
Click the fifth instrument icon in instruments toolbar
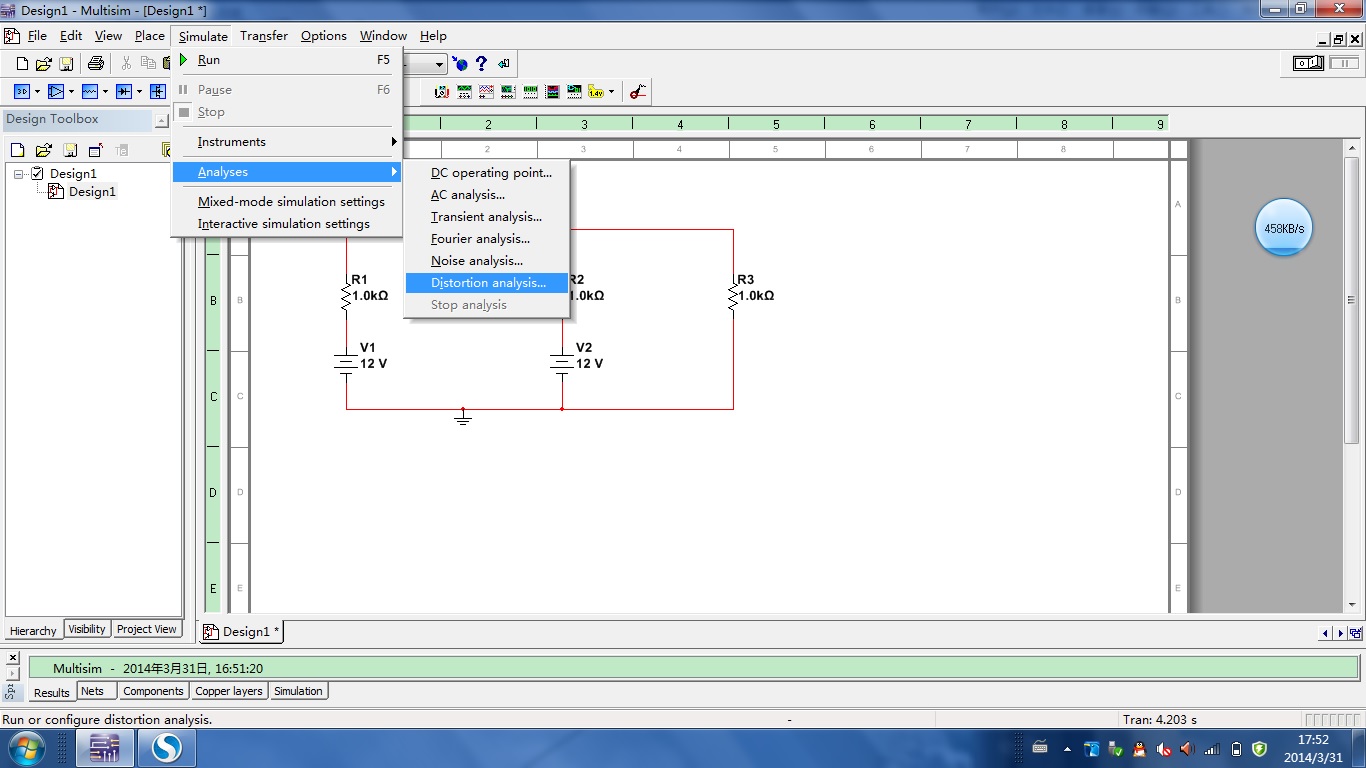(x=530, y=92)
